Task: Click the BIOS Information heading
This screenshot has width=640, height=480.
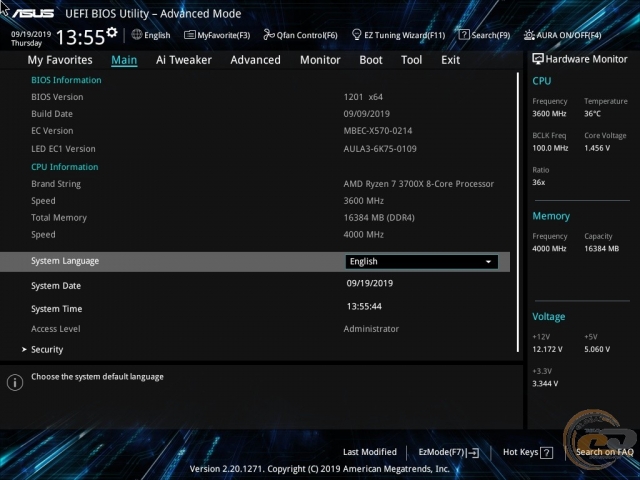Action: (66, 80)
